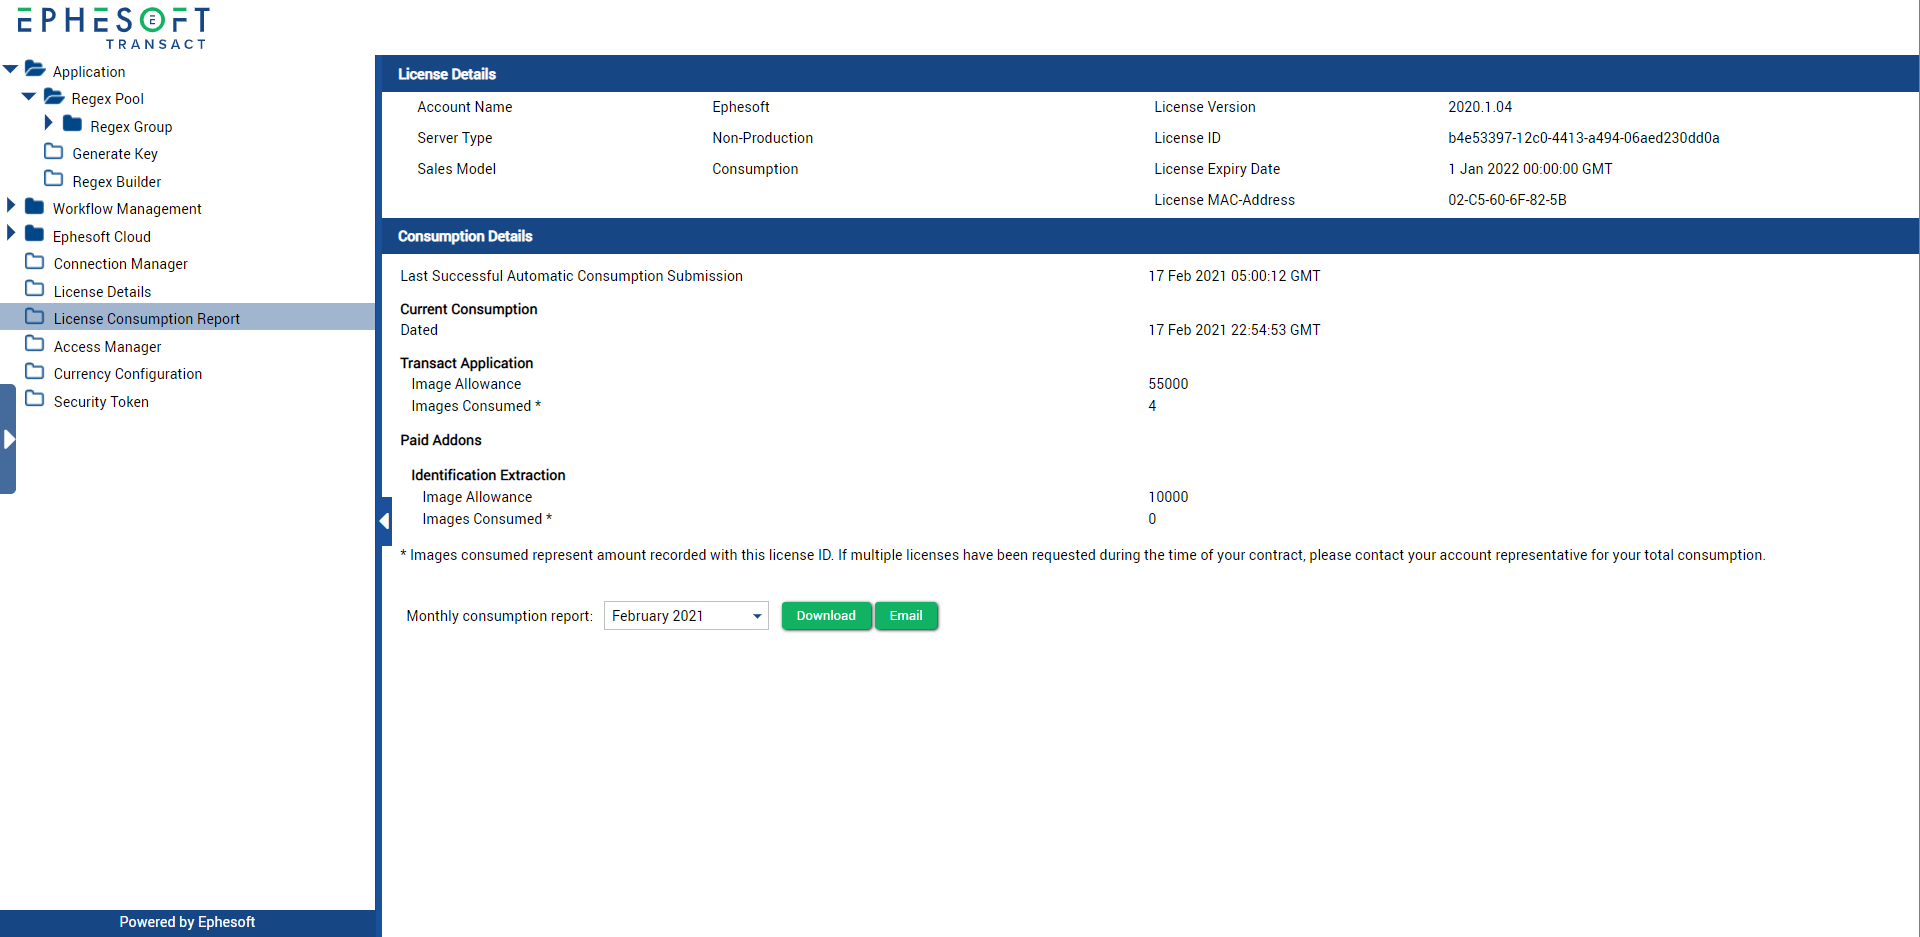1920x937 pixels.
Task: Click the Transact Image Allowance 55000 value
Action: pos(1168,384)
